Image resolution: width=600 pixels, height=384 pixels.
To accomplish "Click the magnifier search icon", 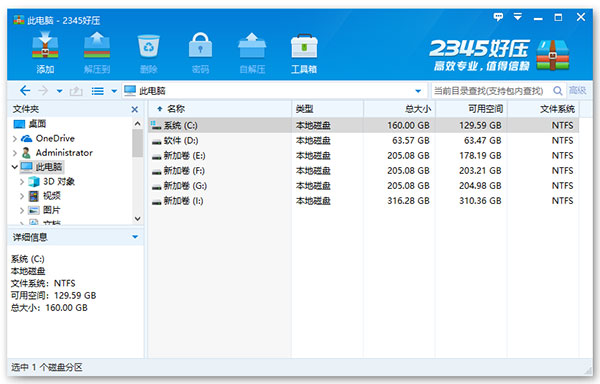I will [x=558, y=91].
